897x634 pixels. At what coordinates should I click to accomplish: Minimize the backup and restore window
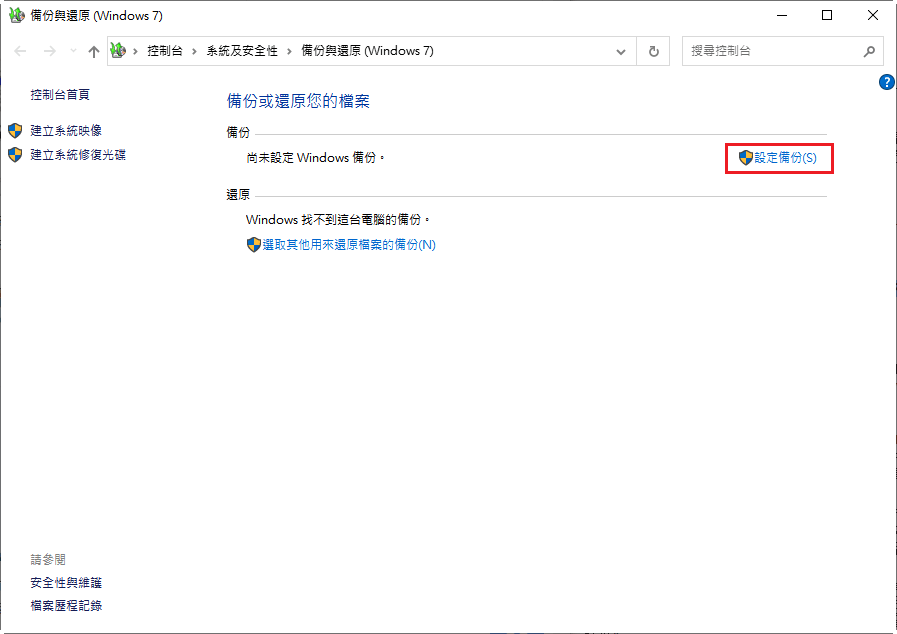pyautogui.click(x=782, y=15)
